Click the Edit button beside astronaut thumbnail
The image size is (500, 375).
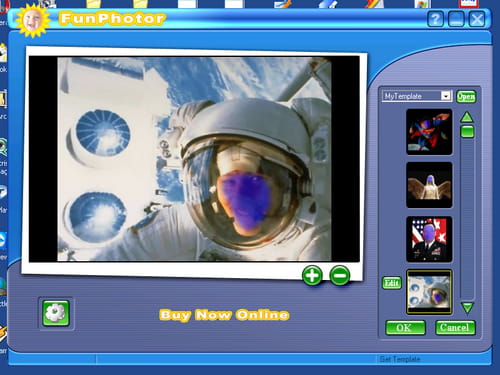coord(392,283)
